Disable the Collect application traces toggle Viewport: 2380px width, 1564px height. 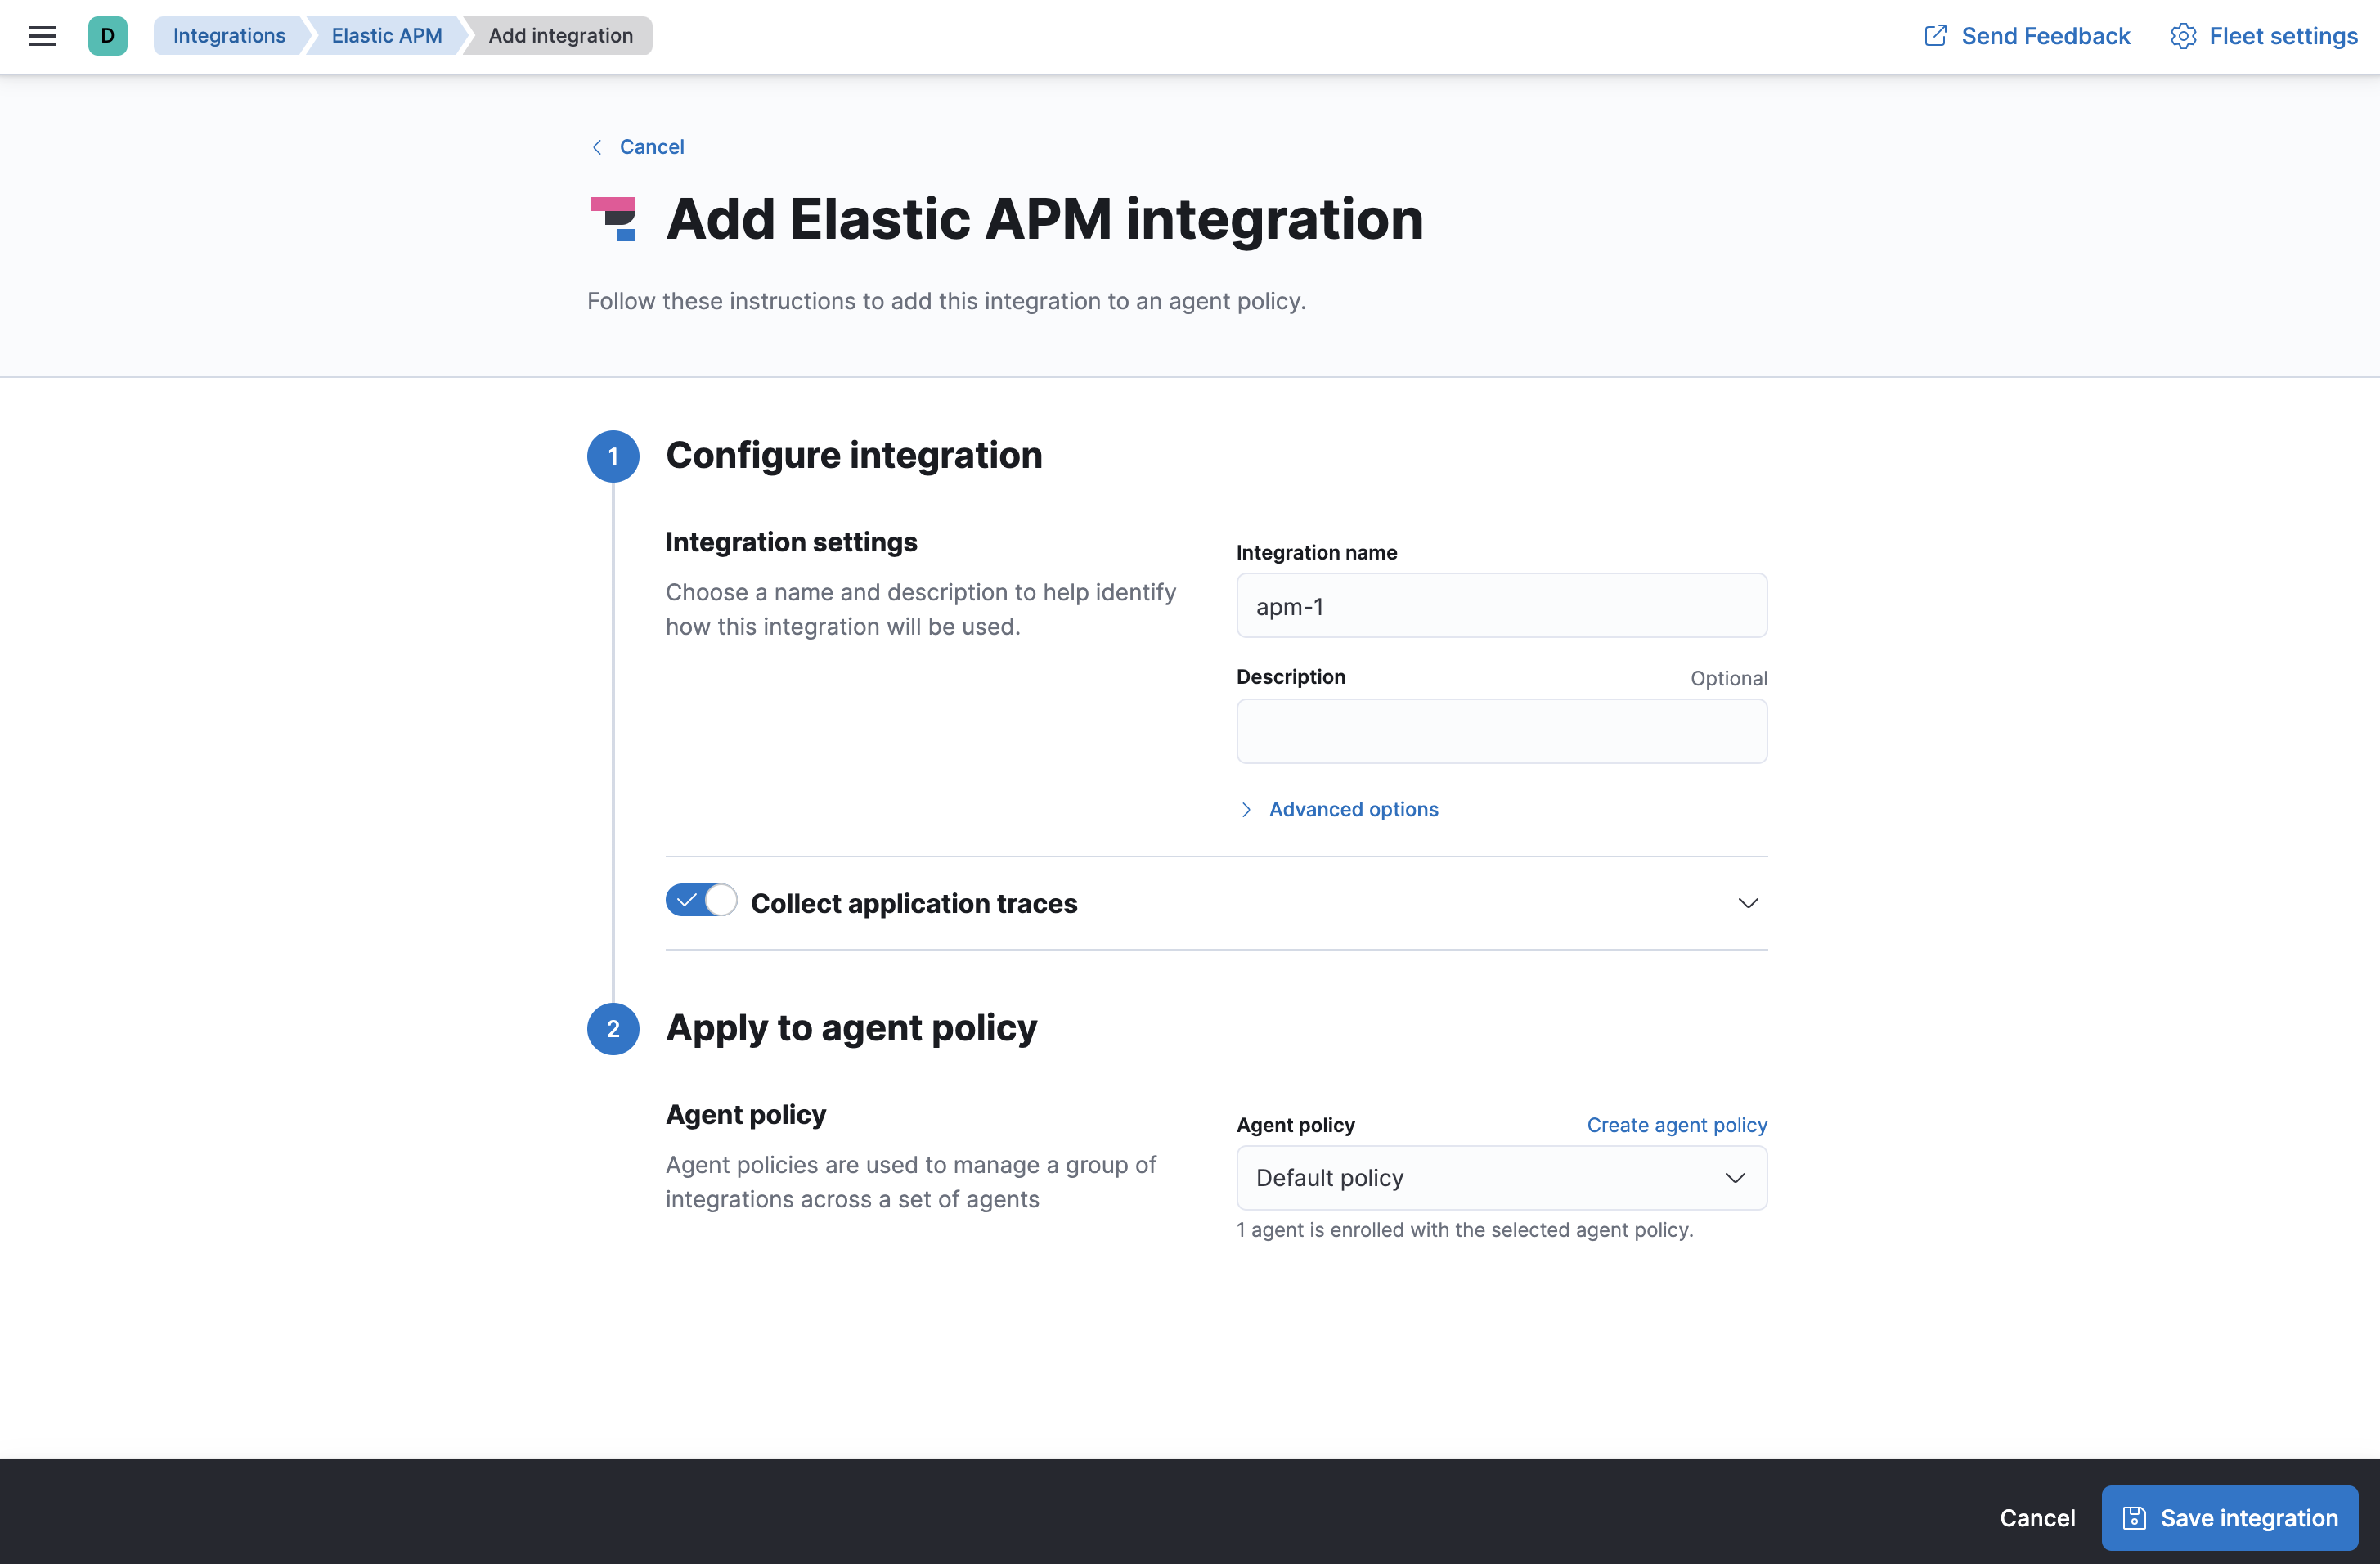point(700,900)
